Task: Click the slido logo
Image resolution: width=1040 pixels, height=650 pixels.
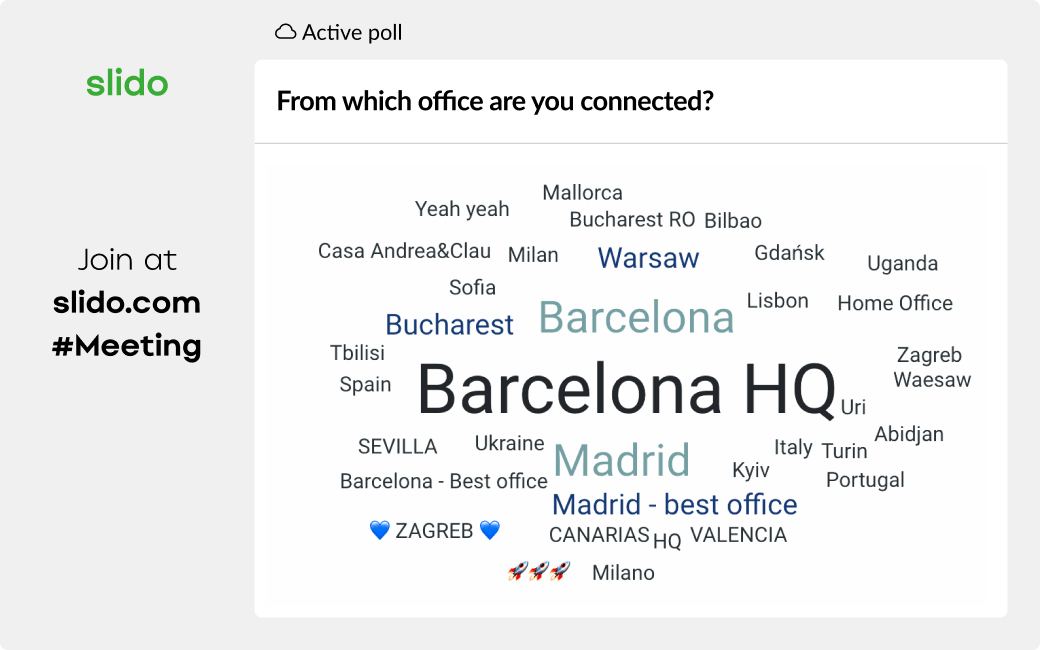Action: [127, 83]
